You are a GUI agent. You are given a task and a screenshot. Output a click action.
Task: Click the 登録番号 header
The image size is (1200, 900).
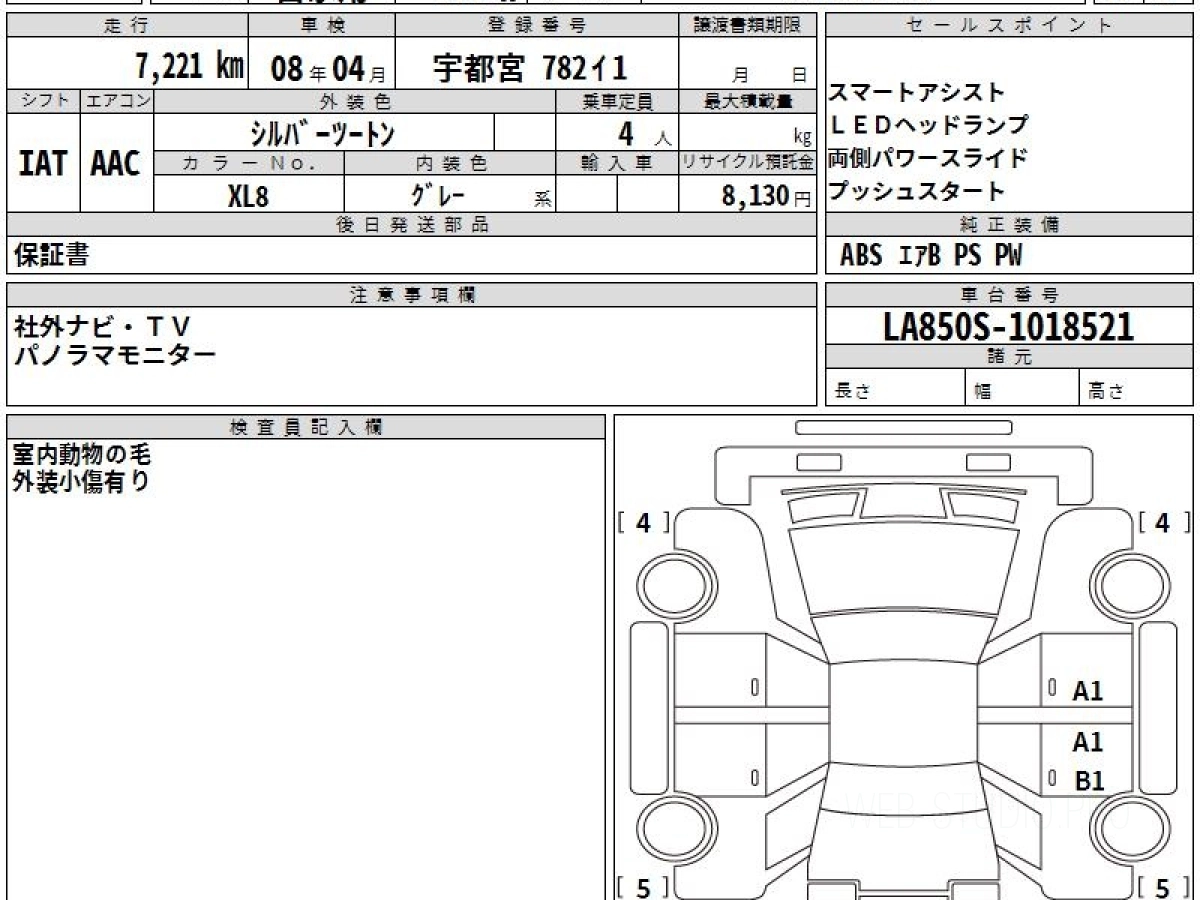pos(537,26)
